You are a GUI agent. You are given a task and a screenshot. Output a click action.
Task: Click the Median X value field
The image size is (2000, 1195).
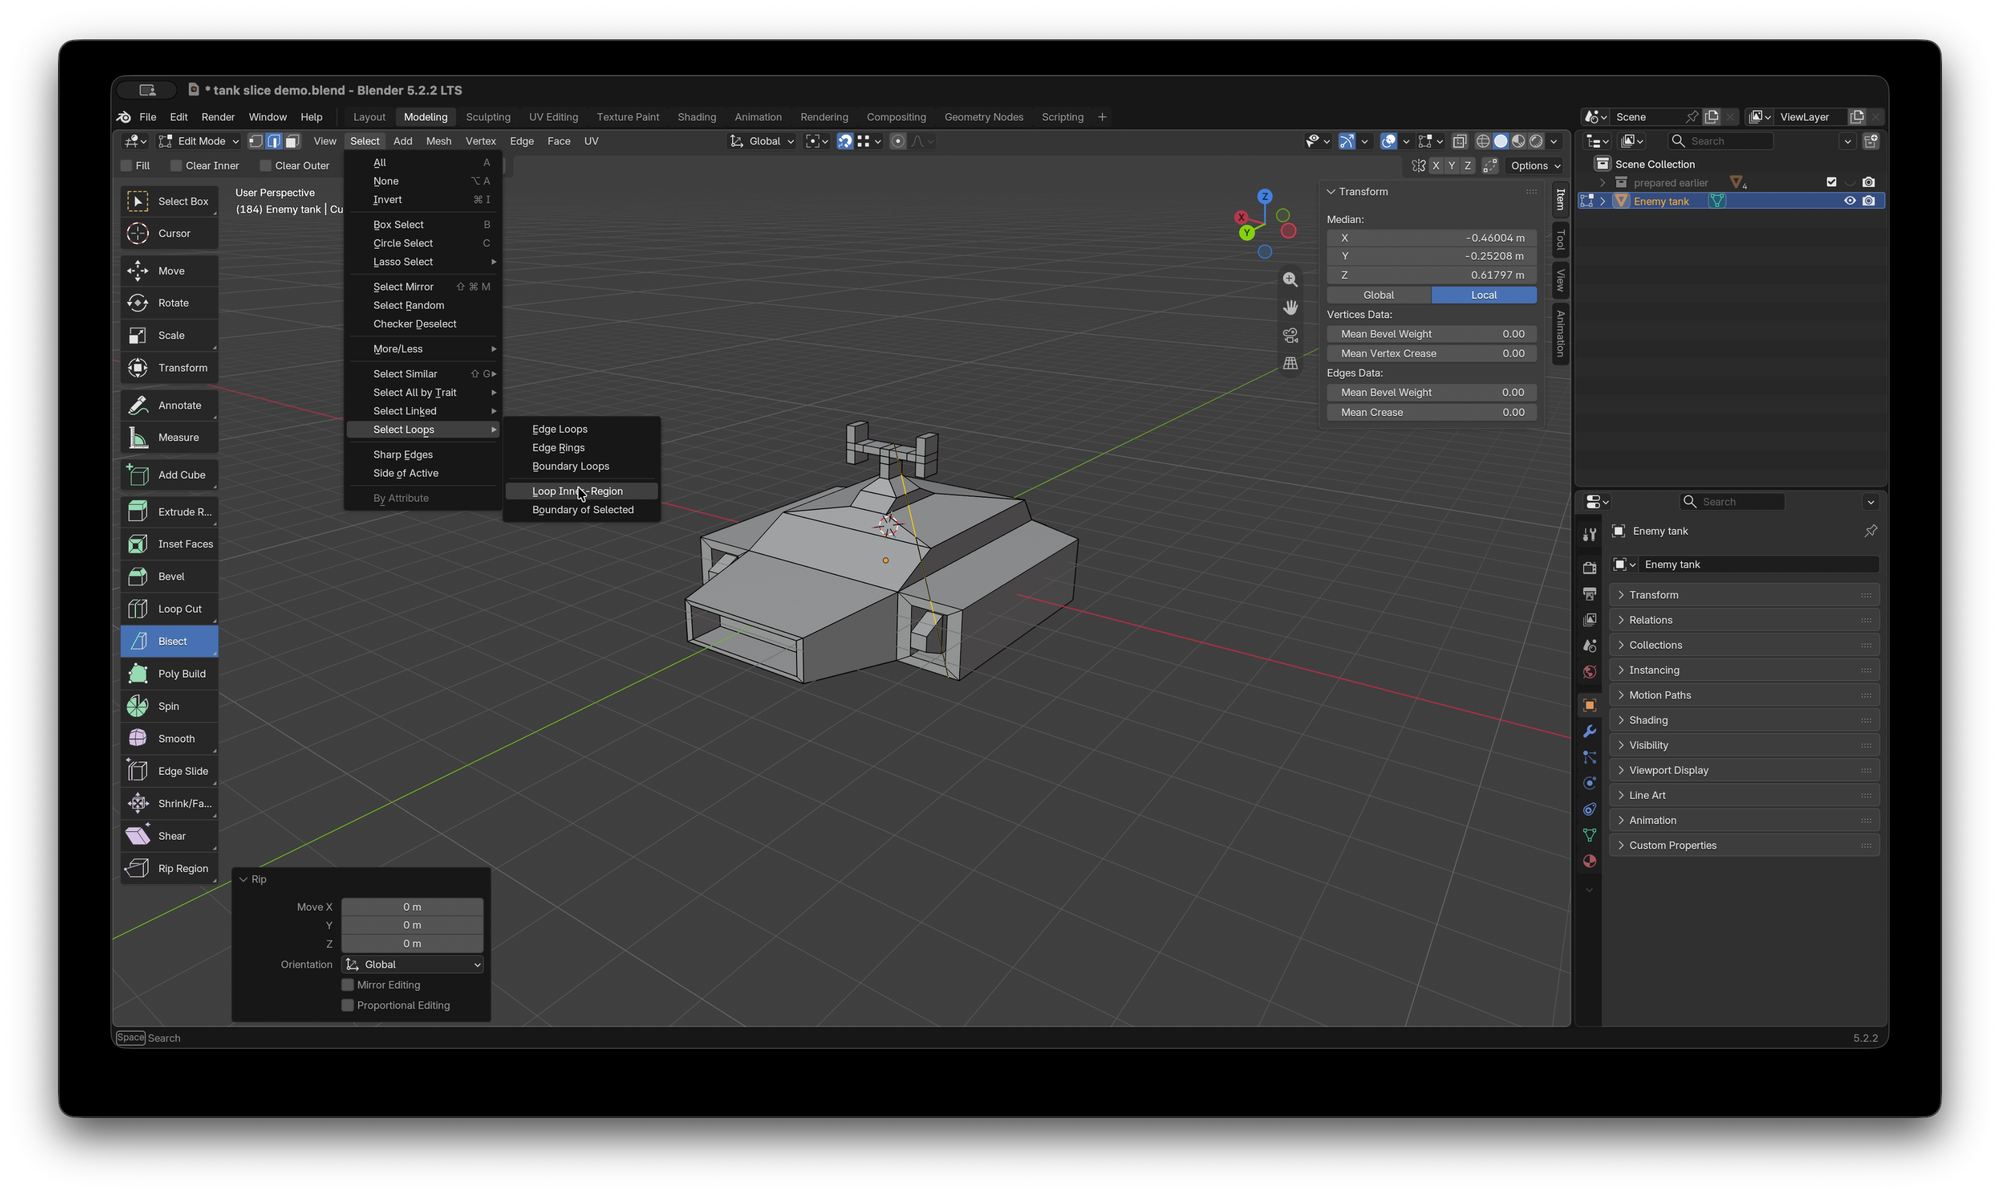pos(1431,238)
